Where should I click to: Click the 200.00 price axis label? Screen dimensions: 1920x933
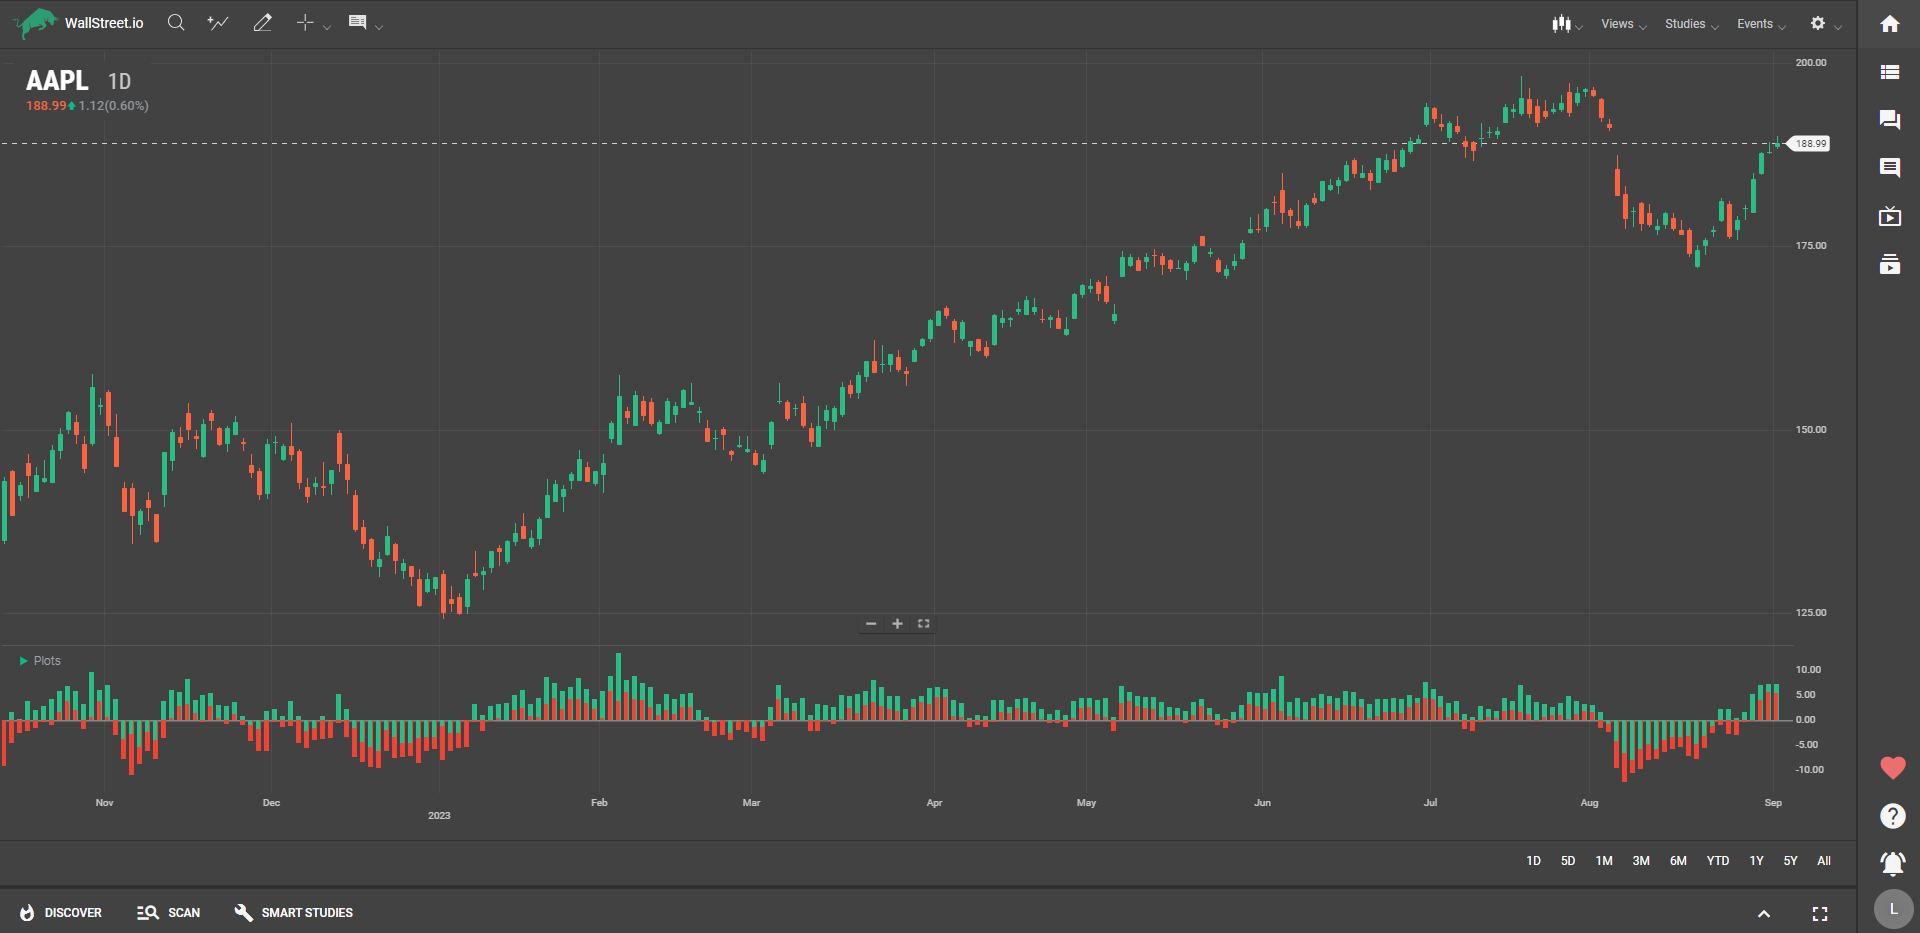click(1811, 63)
